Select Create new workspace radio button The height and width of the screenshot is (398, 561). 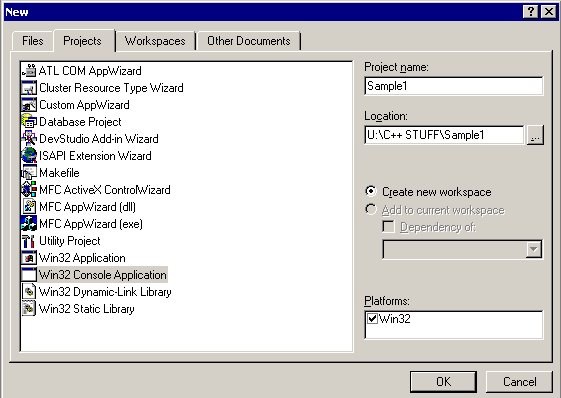click(371, 191)
